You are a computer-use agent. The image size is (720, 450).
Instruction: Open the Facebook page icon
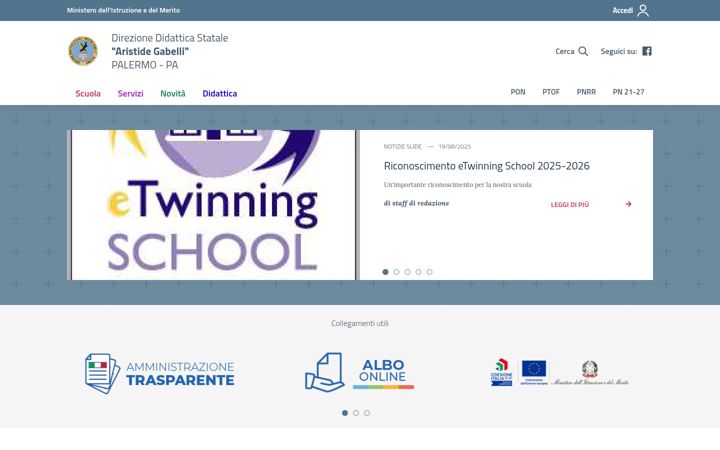[647, 51]
